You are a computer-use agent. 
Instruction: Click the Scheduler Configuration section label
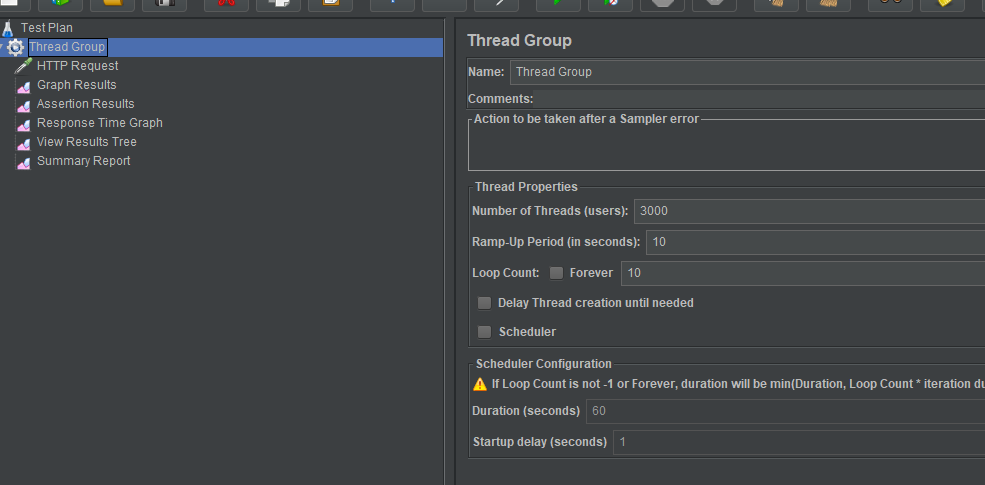tap(544, 364)
